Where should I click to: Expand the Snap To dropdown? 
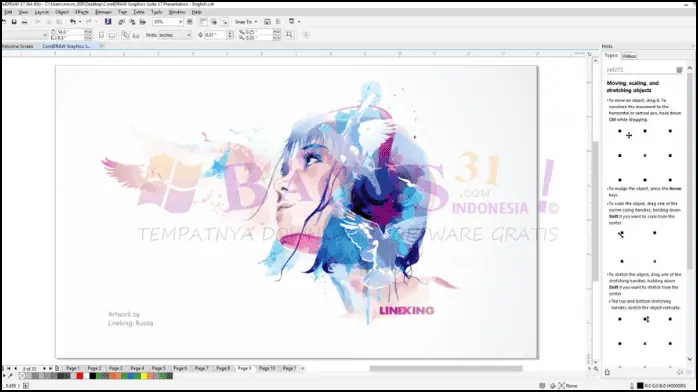246,22
